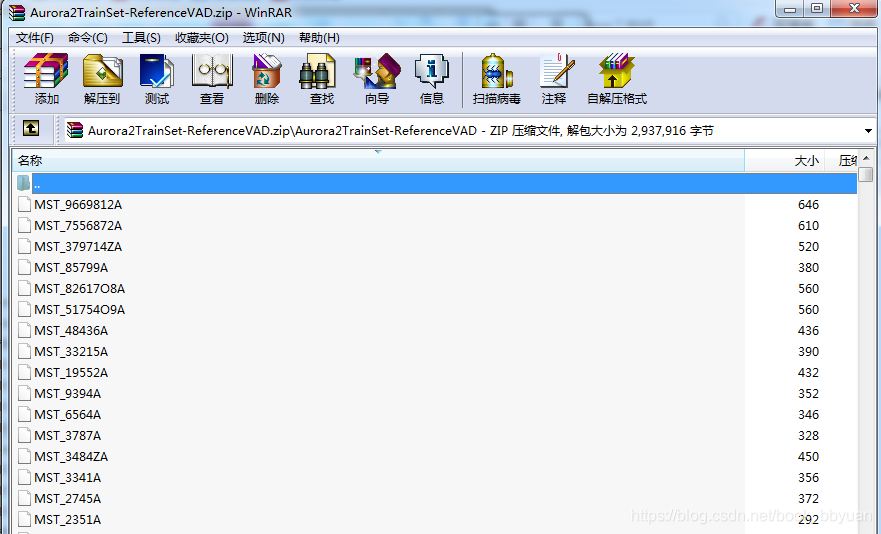This screenshot has width=881, height=534.
Task: Click file icon of MST_85799A
Action: (x=24, y=268)
